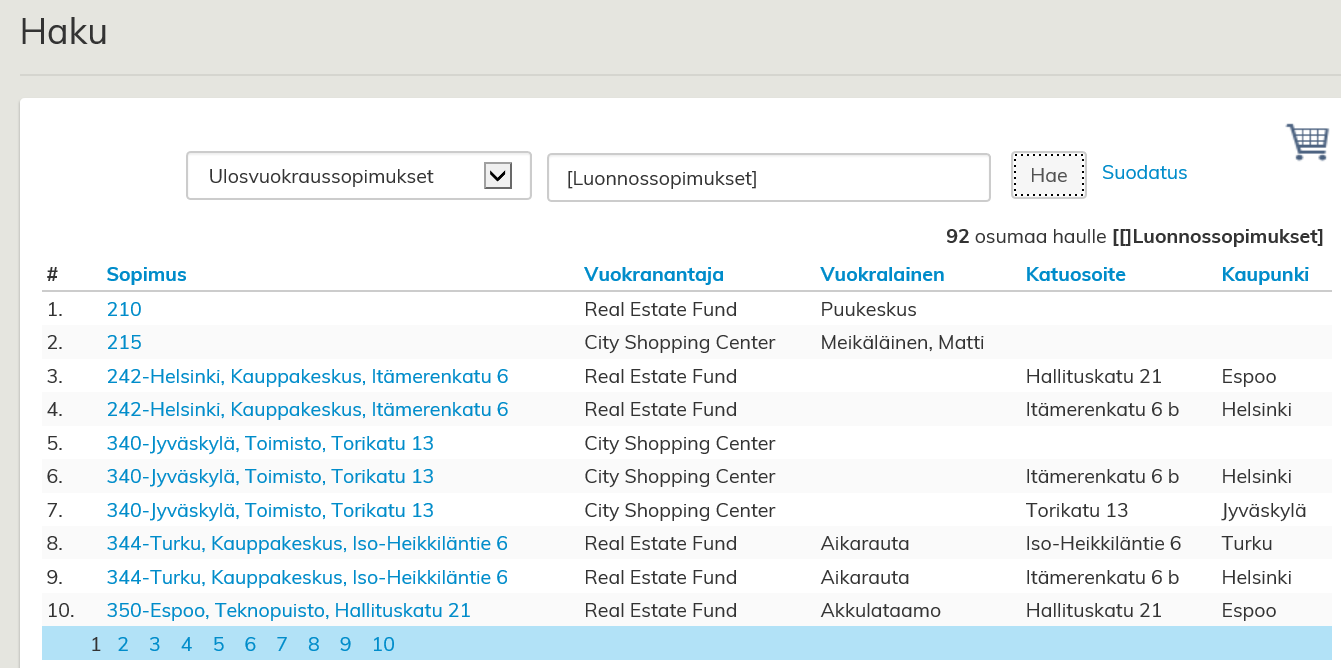Open 344-Turku contract in row 8
Screen dimensions: 1341x668
coord(307,544)
